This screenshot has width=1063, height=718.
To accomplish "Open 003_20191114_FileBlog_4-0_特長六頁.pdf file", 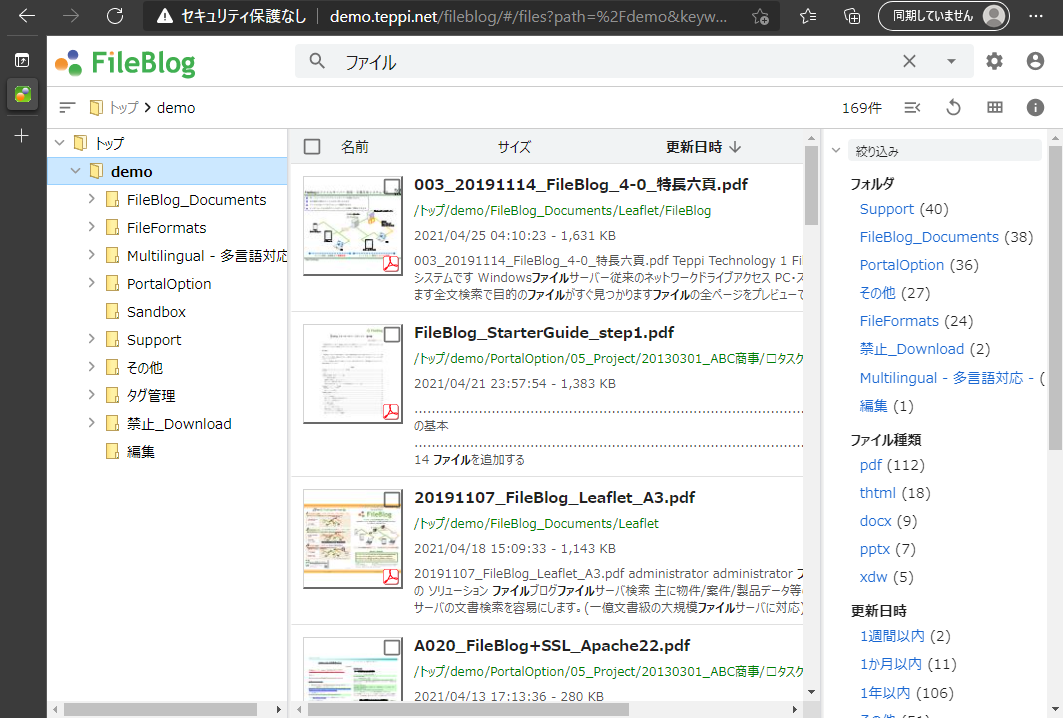I will pyautogui.click(x=581, y=184).
